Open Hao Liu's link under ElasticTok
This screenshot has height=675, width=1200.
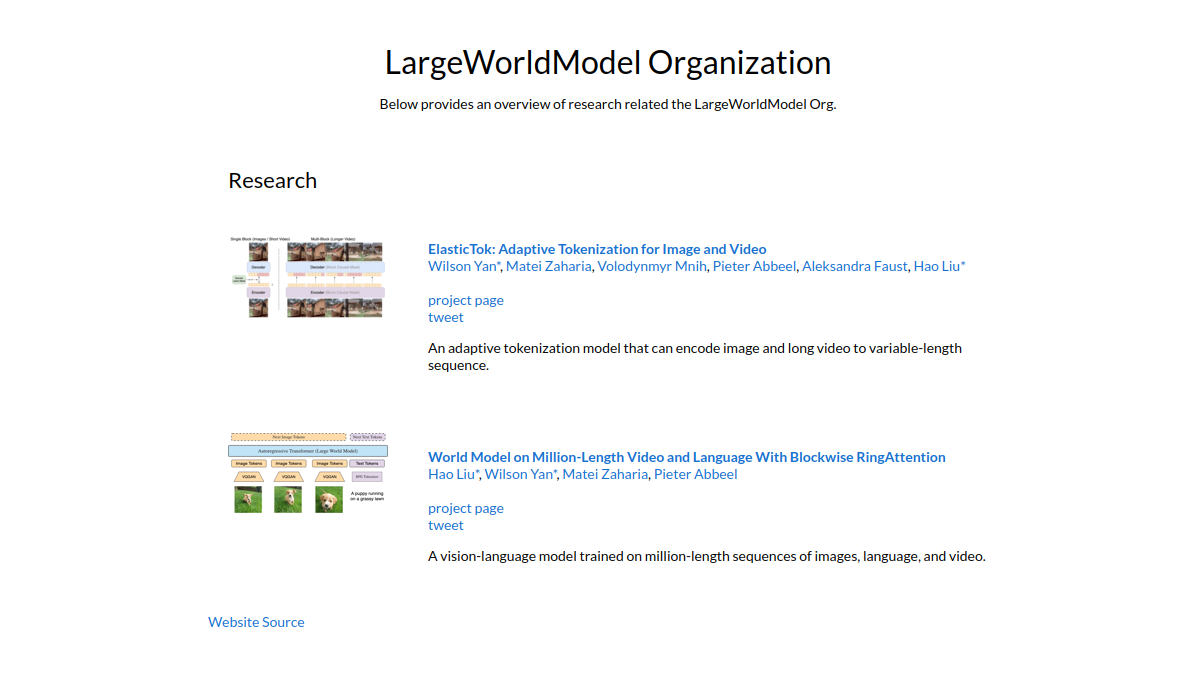click(x=939, y=266)
